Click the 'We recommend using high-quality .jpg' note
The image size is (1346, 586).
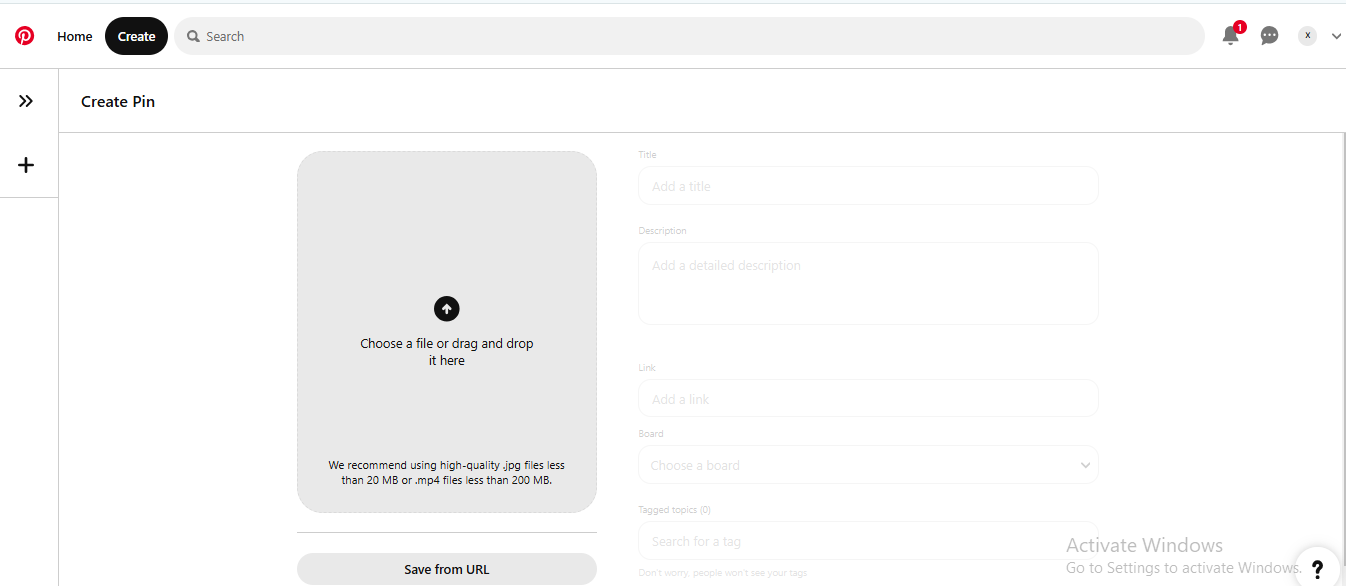[447, 472]
